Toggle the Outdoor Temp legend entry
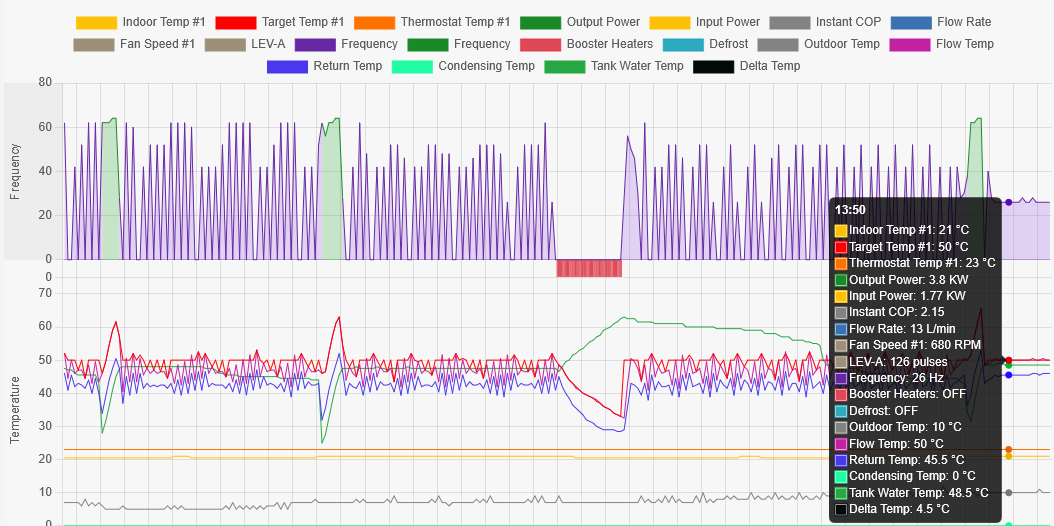Image resolution: width=1054 pixels, height=526 pixels. click(x=842, y=44)
